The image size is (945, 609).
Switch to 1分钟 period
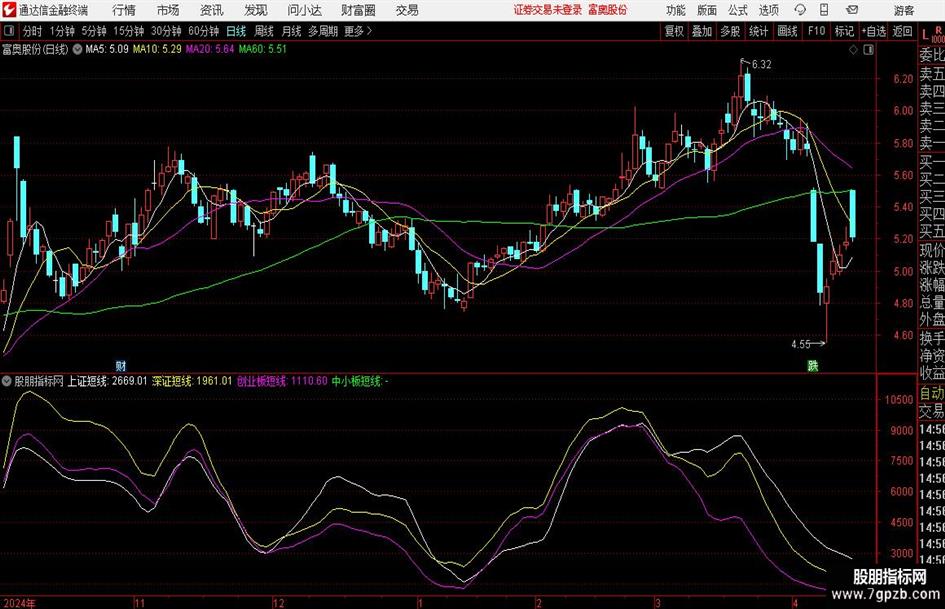point(62,31)
